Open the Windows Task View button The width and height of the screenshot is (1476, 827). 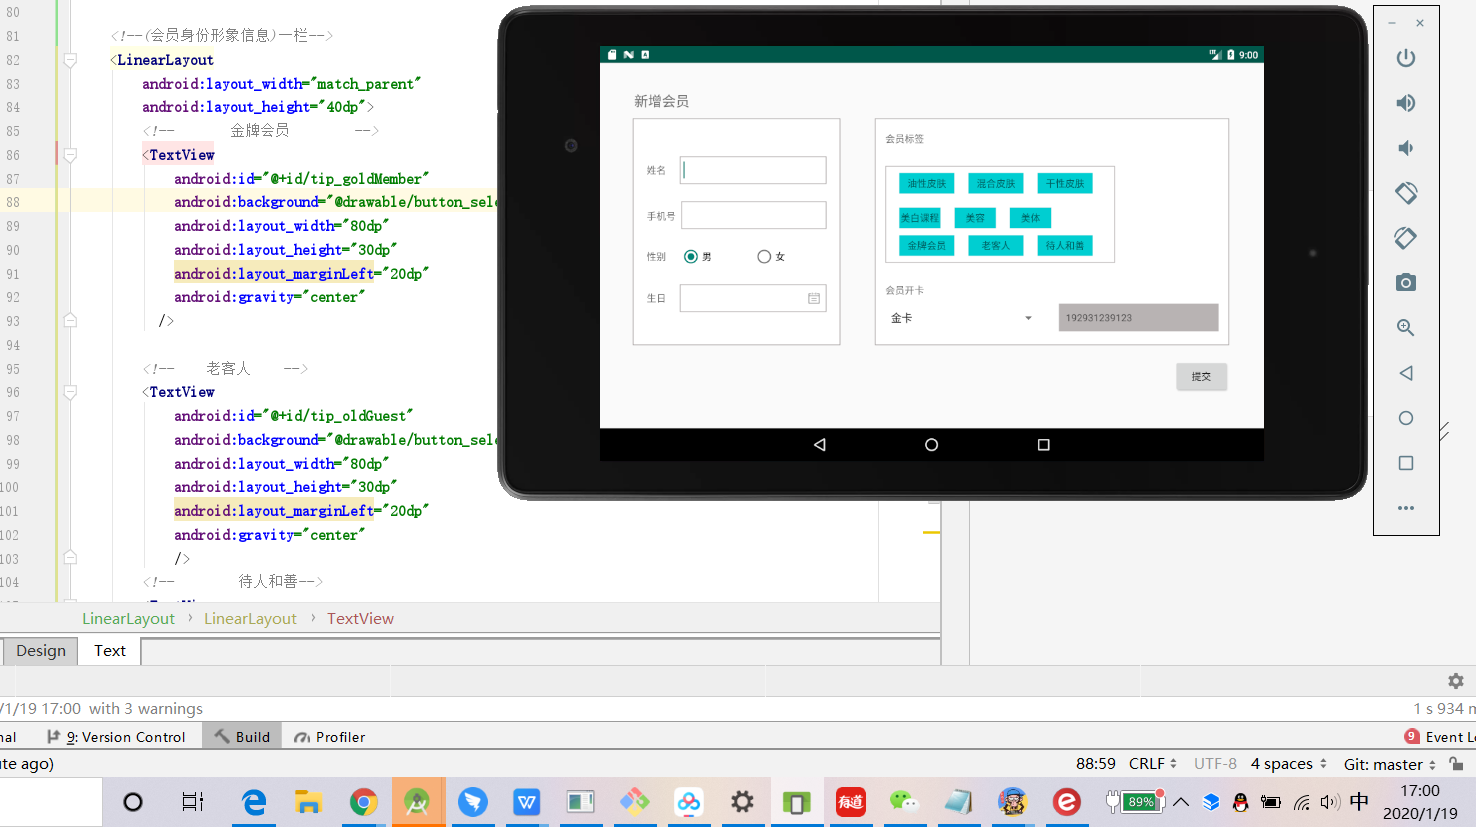click(x=192, y=802)
